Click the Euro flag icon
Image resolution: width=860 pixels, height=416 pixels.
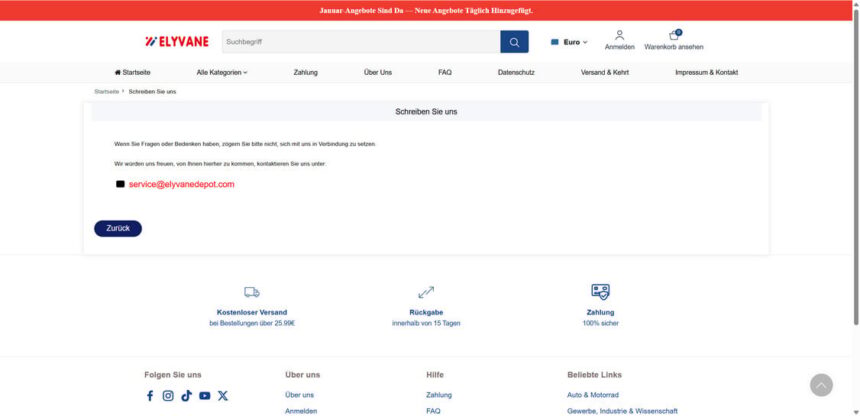click(555, 42)
